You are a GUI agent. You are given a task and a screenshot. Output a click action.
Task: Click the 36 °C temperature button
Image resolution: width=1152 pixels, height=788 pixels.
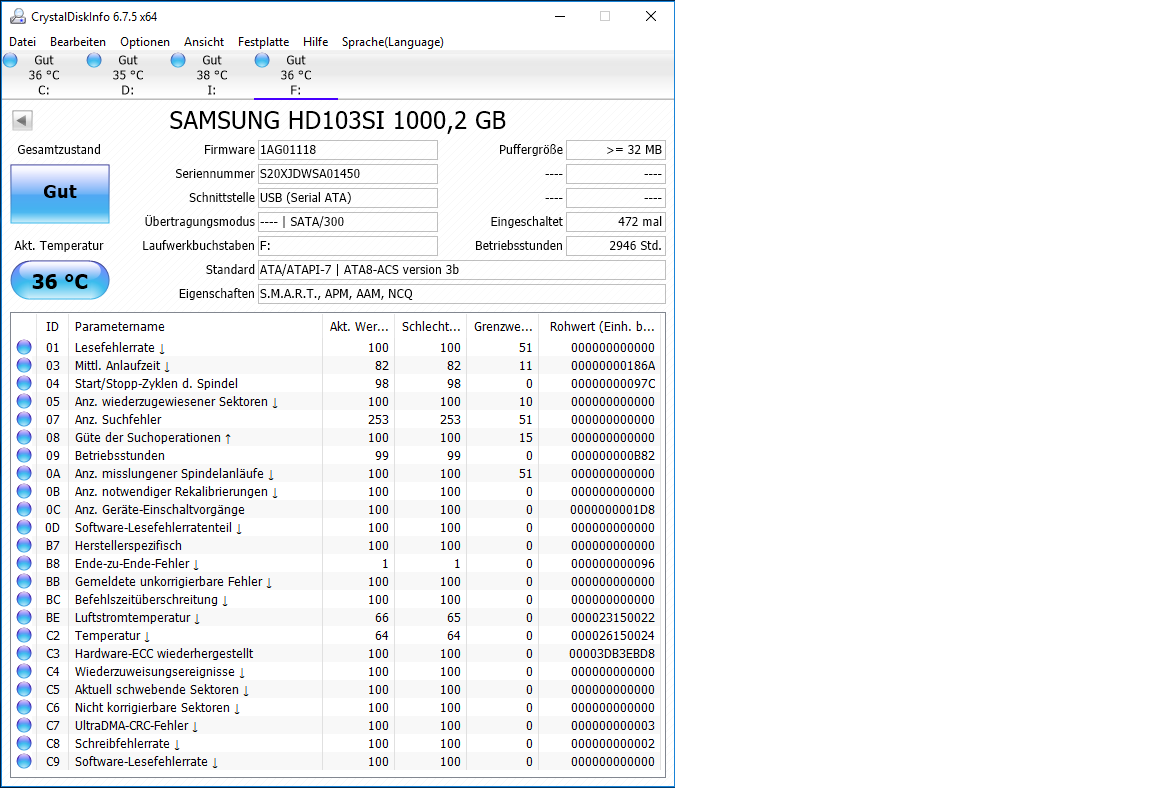[60, 281]
